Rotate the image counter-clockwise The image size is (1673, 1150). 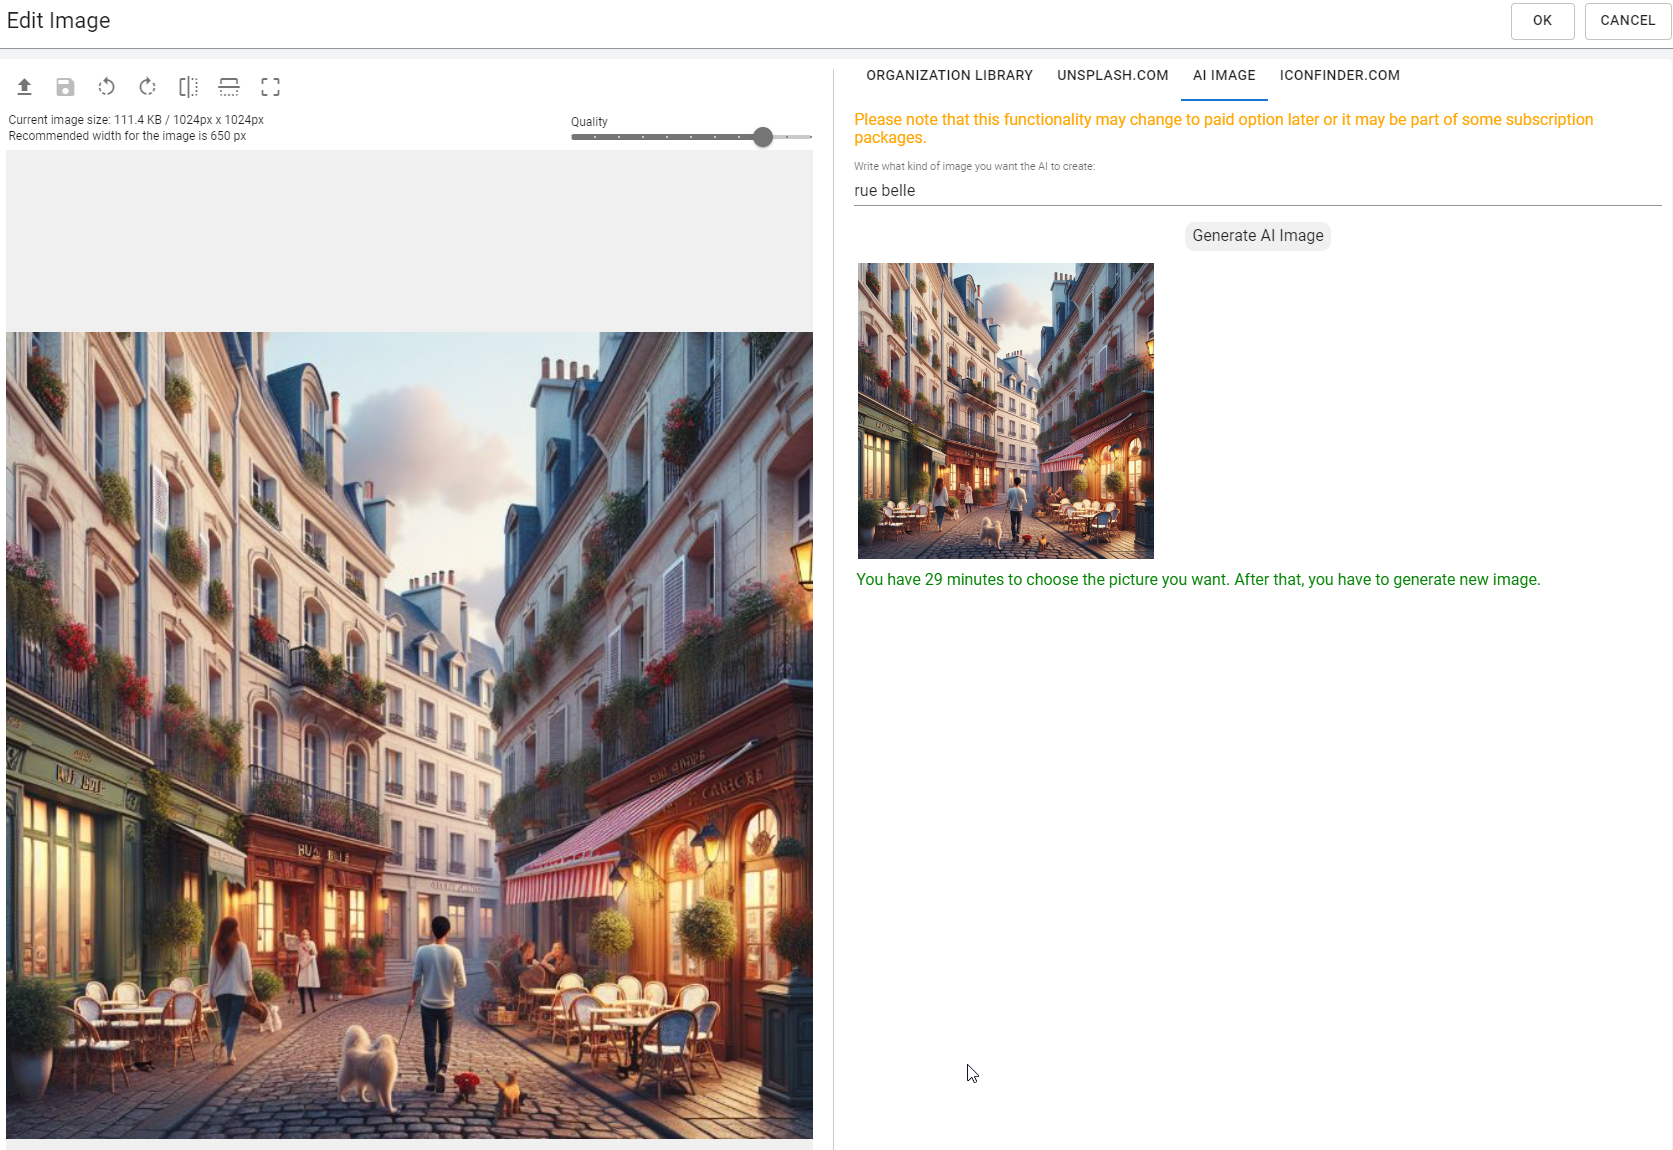[x=106, y=87]
